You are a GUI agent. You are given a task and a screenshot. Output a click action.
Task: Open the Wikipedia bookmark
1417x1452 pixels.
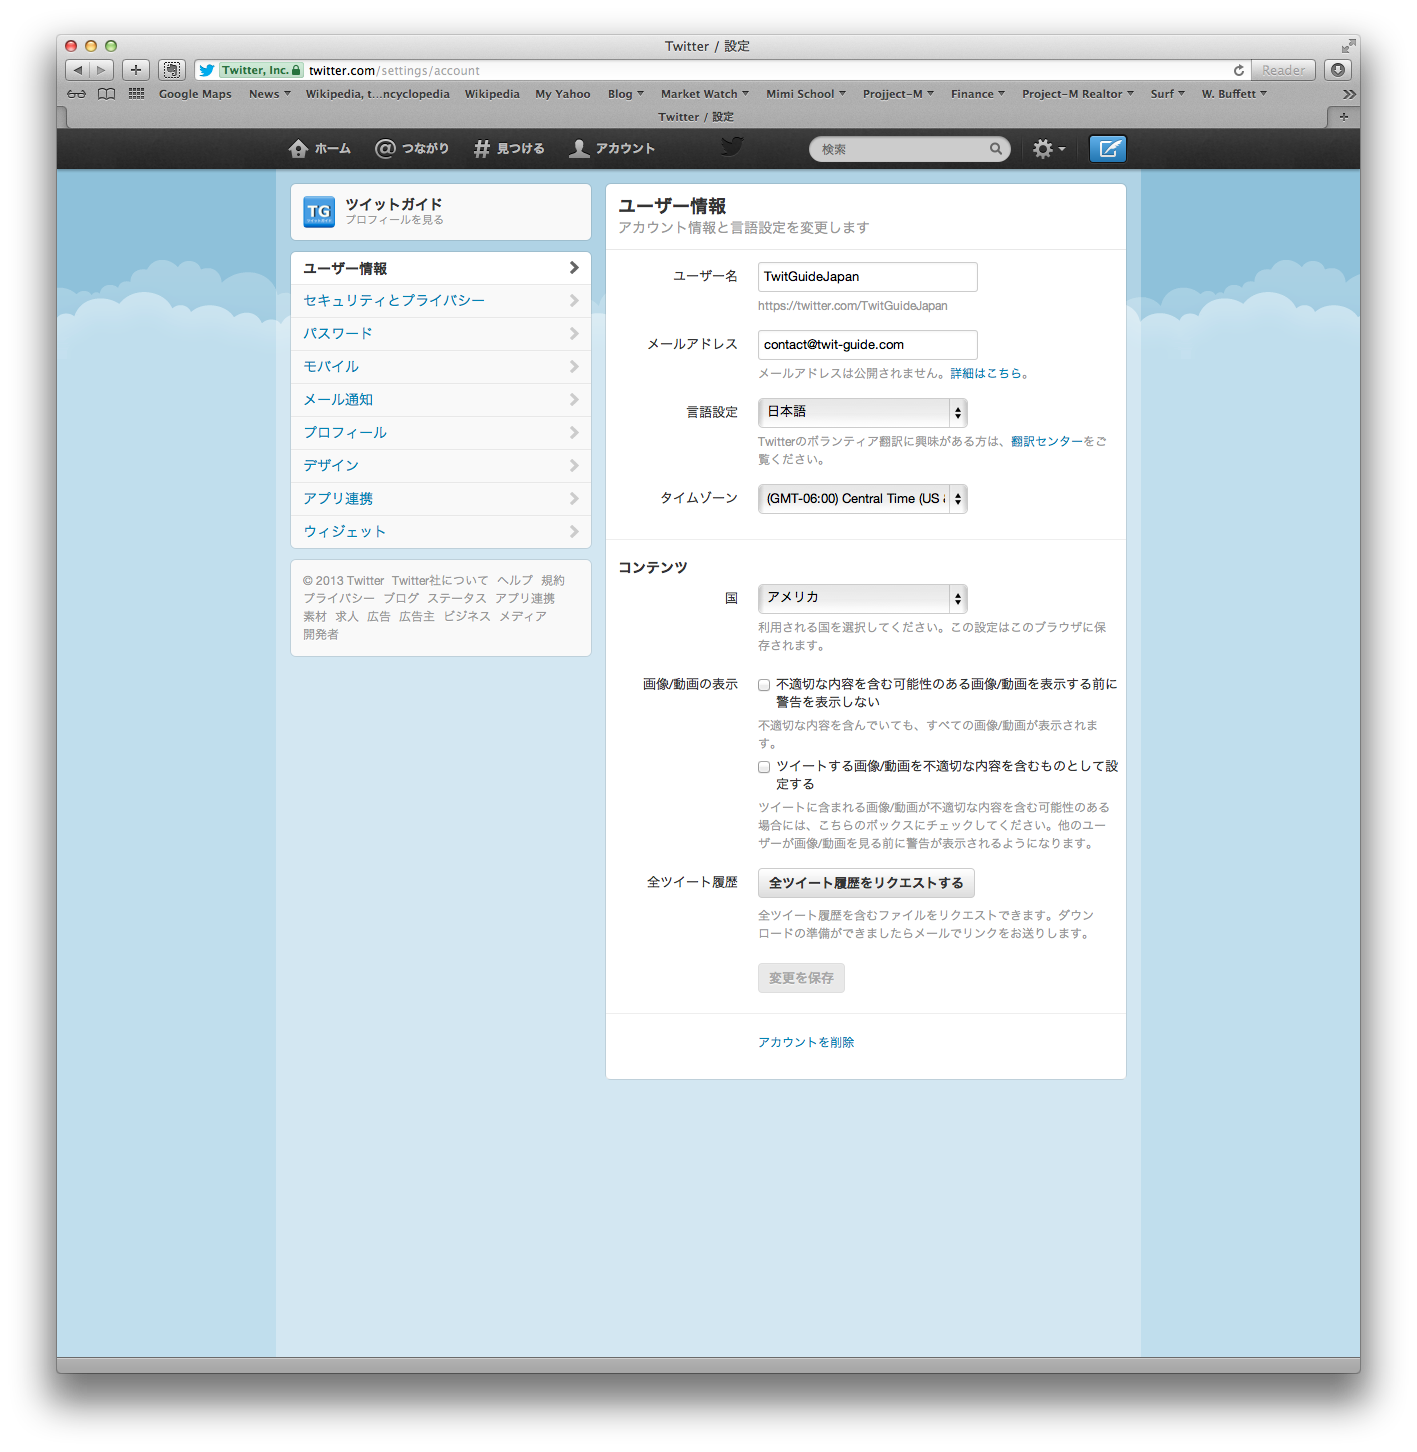coord(492,94)
